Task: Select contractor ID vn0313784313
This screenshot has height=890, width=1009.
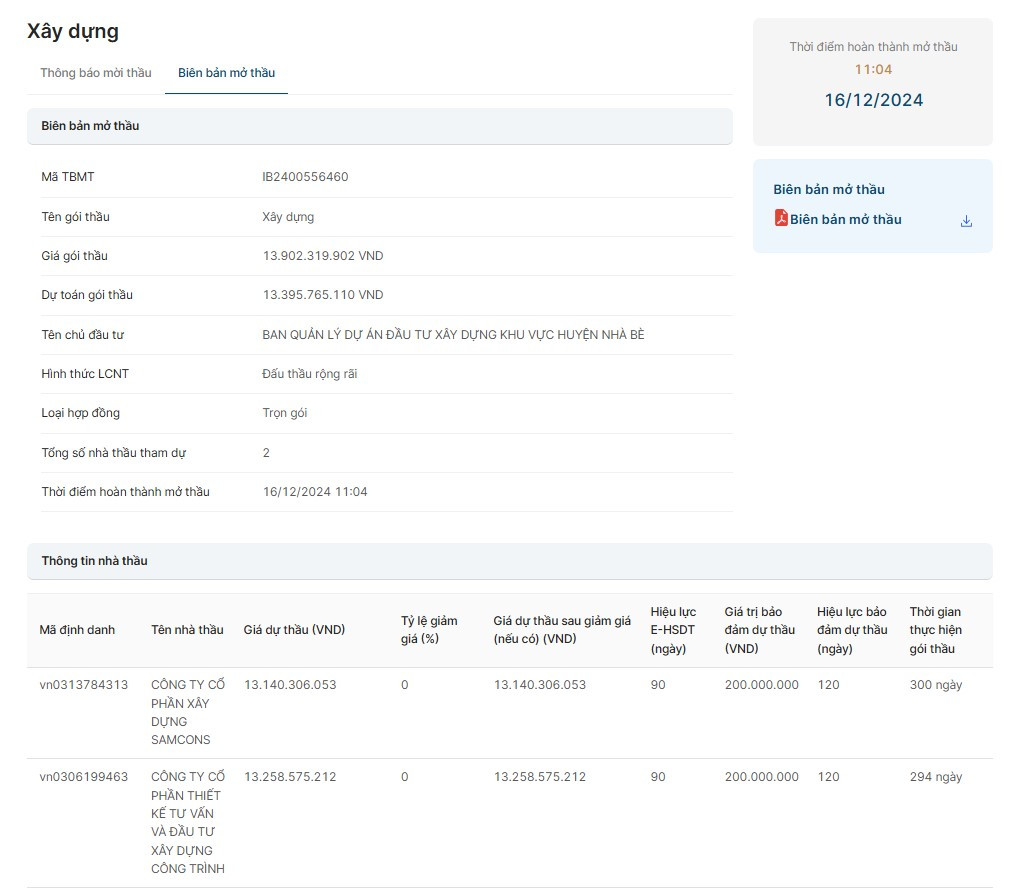Action: [84, 685]
